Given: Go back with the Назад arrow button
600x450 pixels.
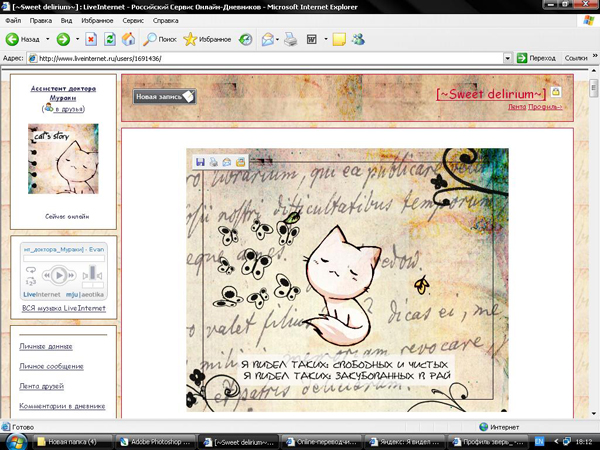Looking at the screenshot, I should (x=22, y=39).
